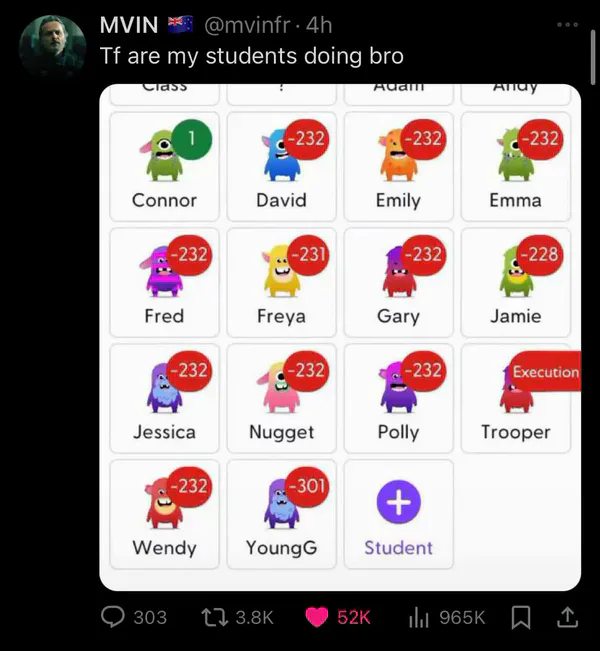Open David's blue monster tile
Viewport: 600px width, 651px height.
[282, 166]
